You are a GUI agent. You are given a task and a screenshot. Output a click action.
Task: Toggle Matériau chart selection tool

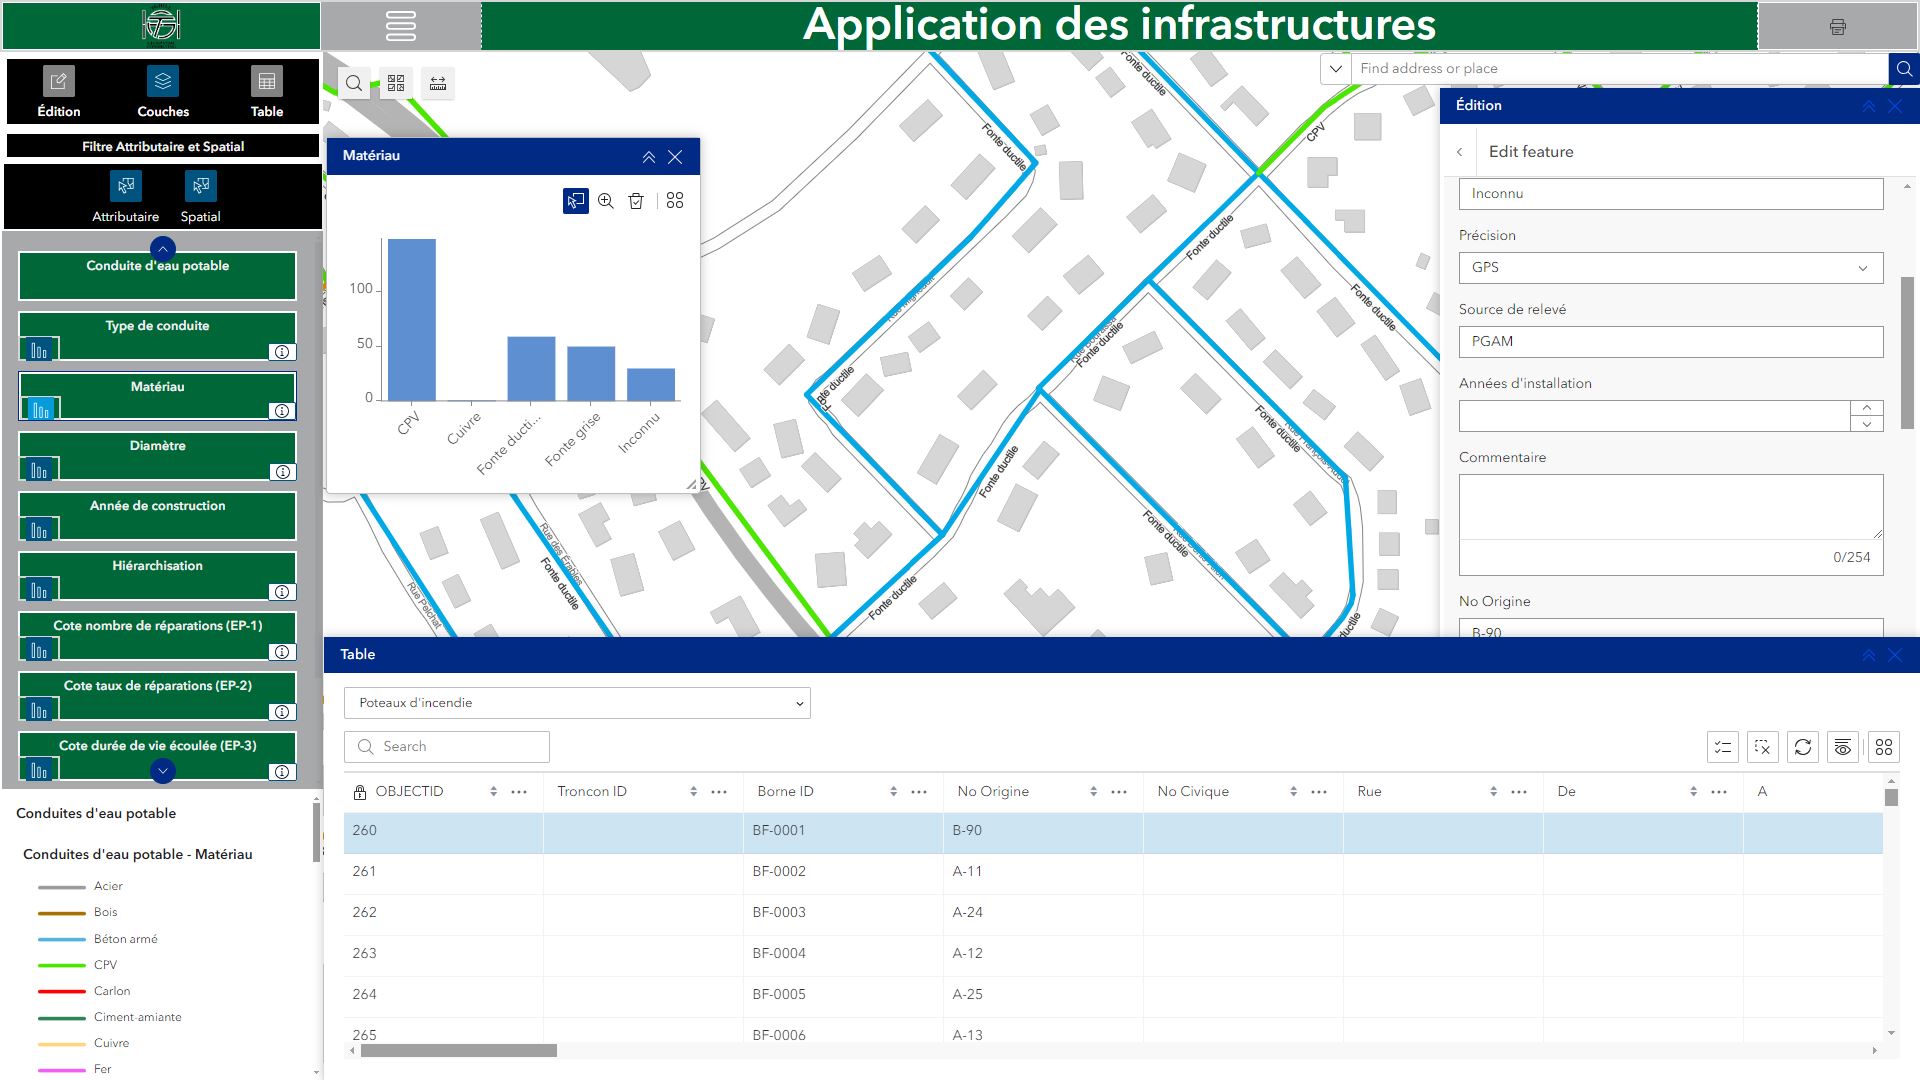pos(575,201)
